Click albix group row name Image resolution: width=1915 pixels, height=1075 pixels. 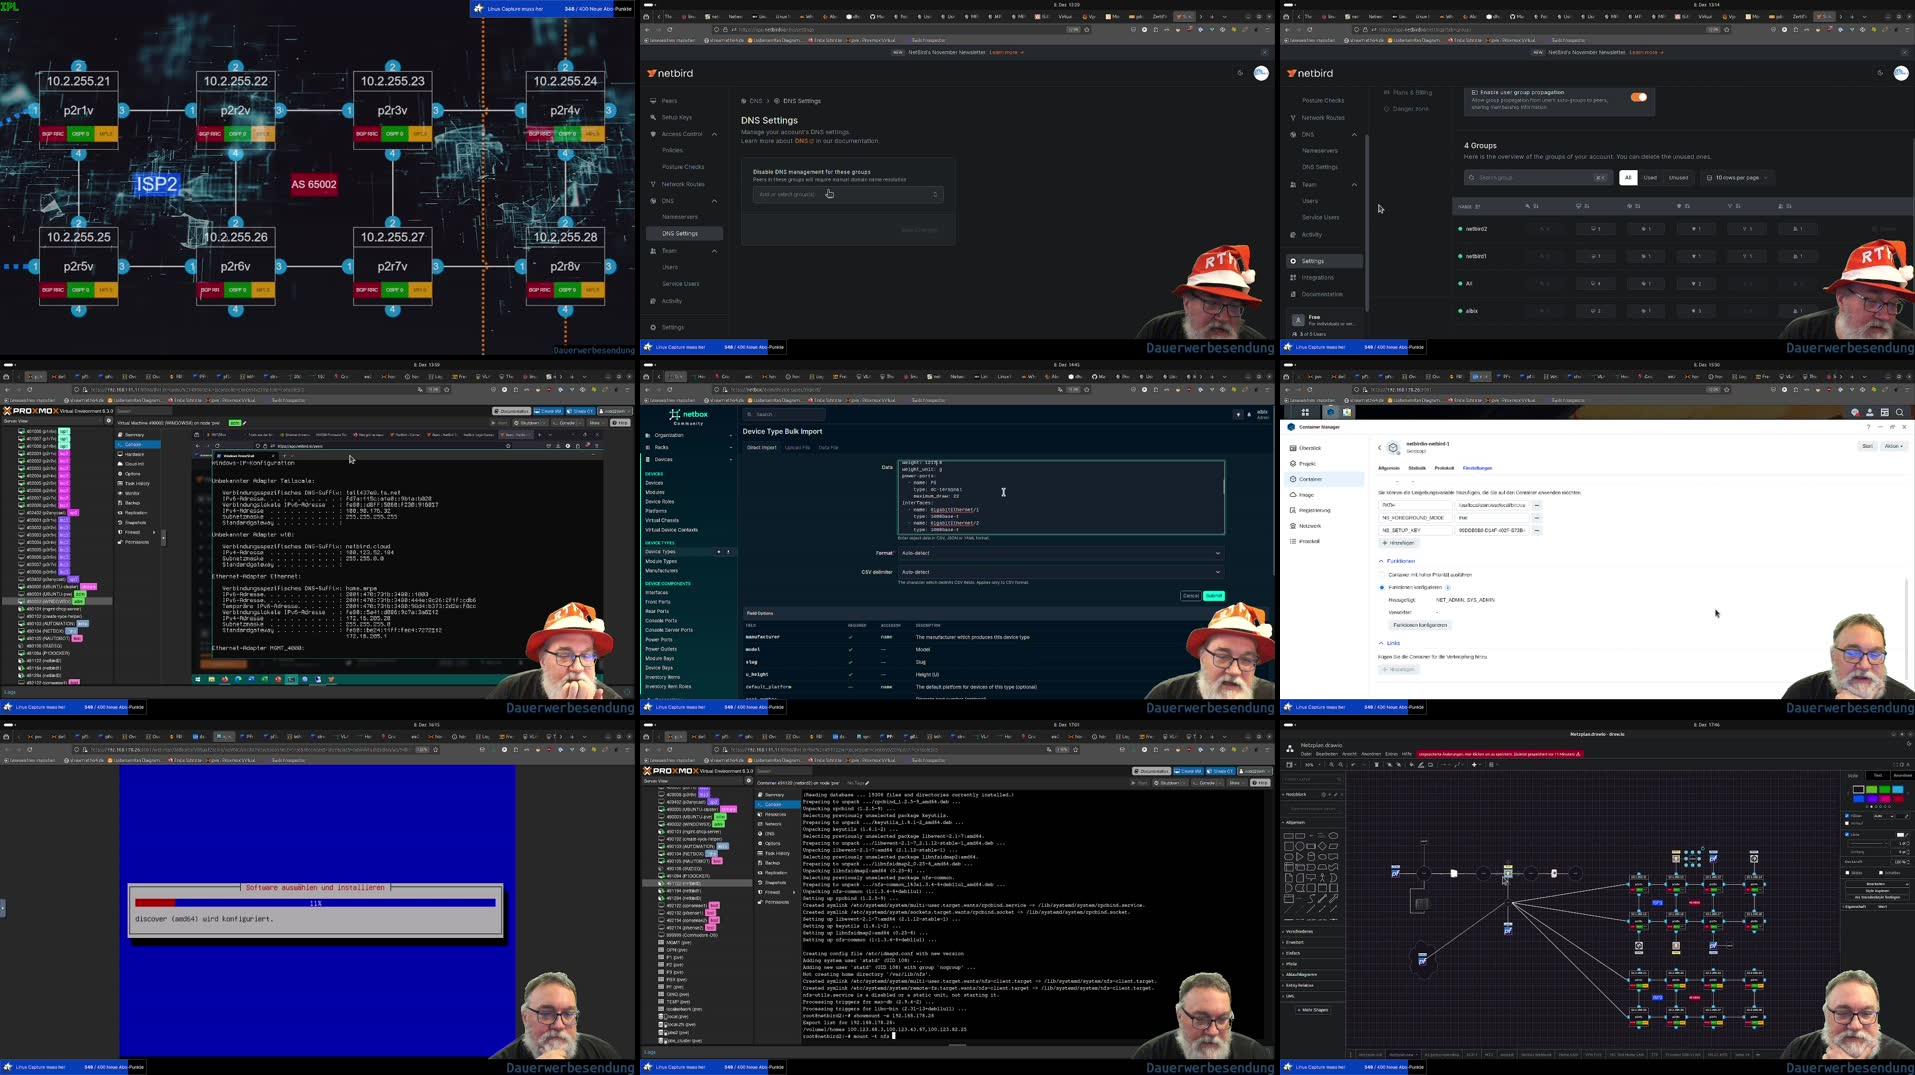click(x=1471, y=311)
